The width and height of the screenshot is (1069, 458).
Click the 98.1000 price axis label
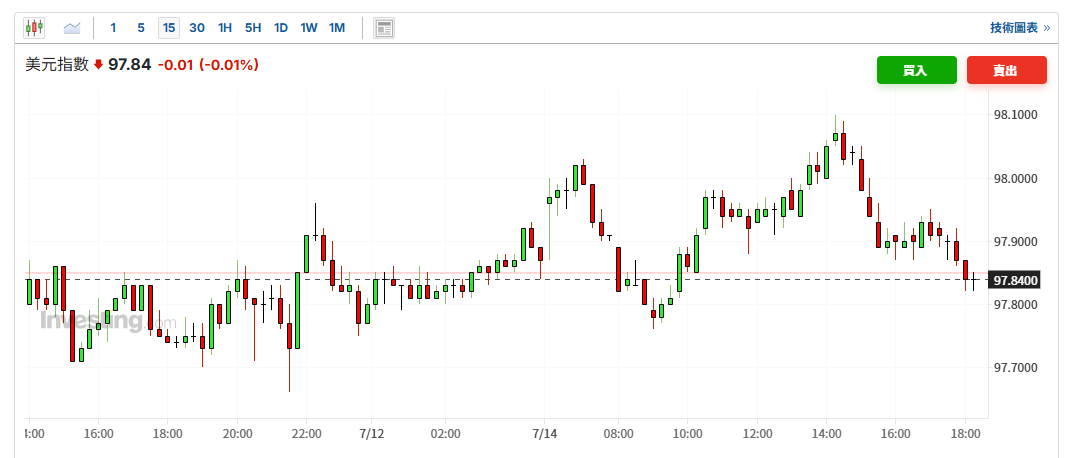pos(1015,115)
